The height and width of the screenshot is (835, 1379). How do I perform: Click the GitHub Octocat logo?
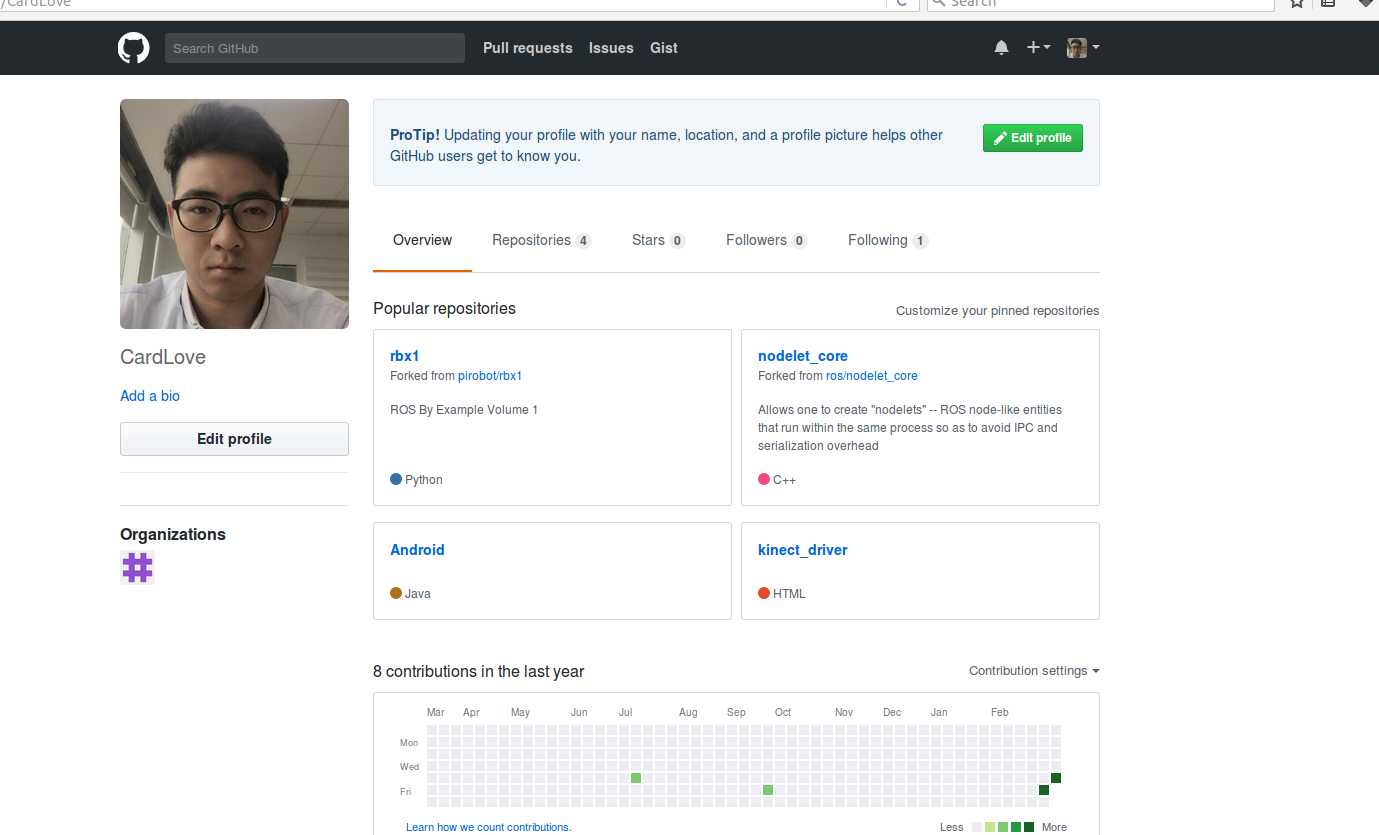click(133, 48)
